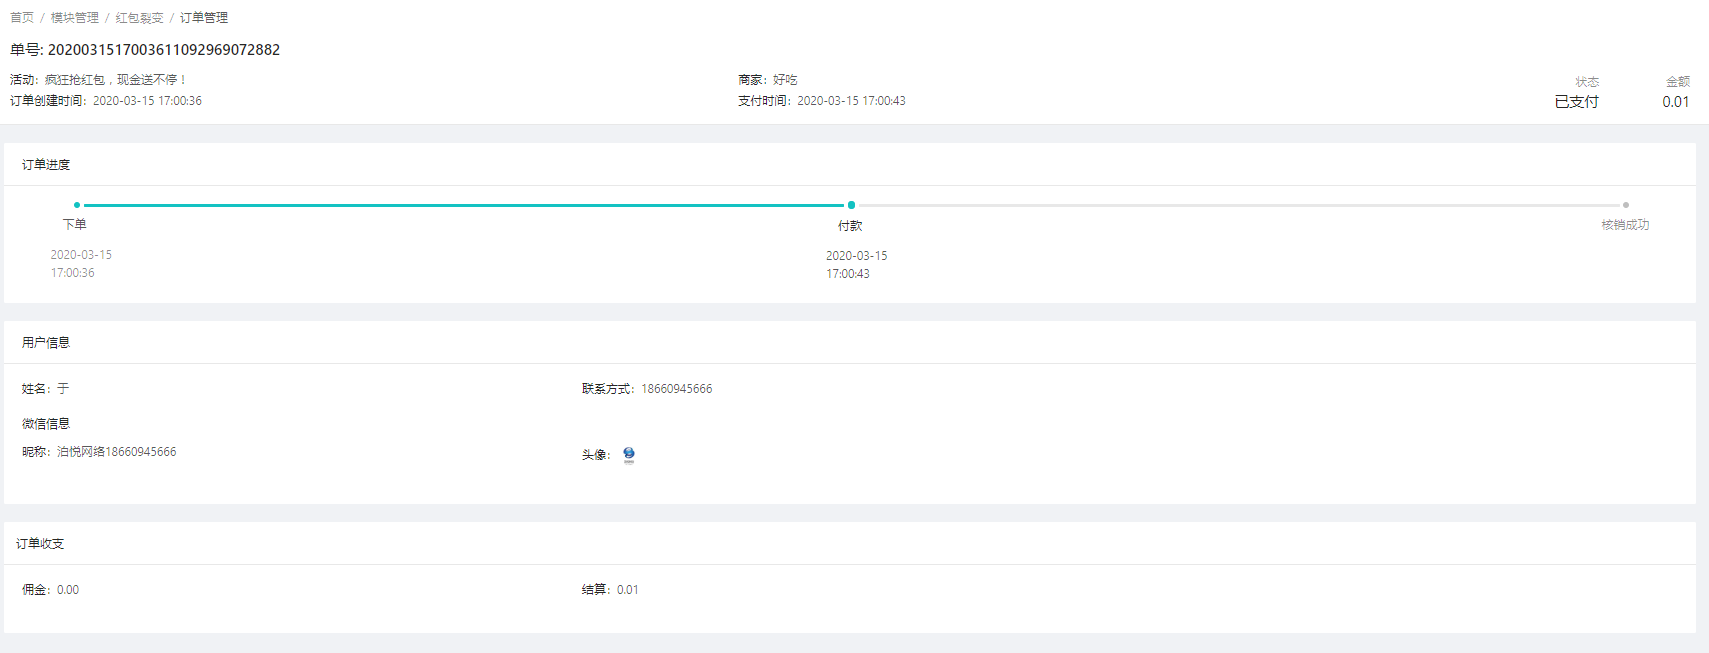Viewport: 1709px width, 653px height.
Task: Click the green progress line between 下单 and 付款
Action: [x=464, y=205]
